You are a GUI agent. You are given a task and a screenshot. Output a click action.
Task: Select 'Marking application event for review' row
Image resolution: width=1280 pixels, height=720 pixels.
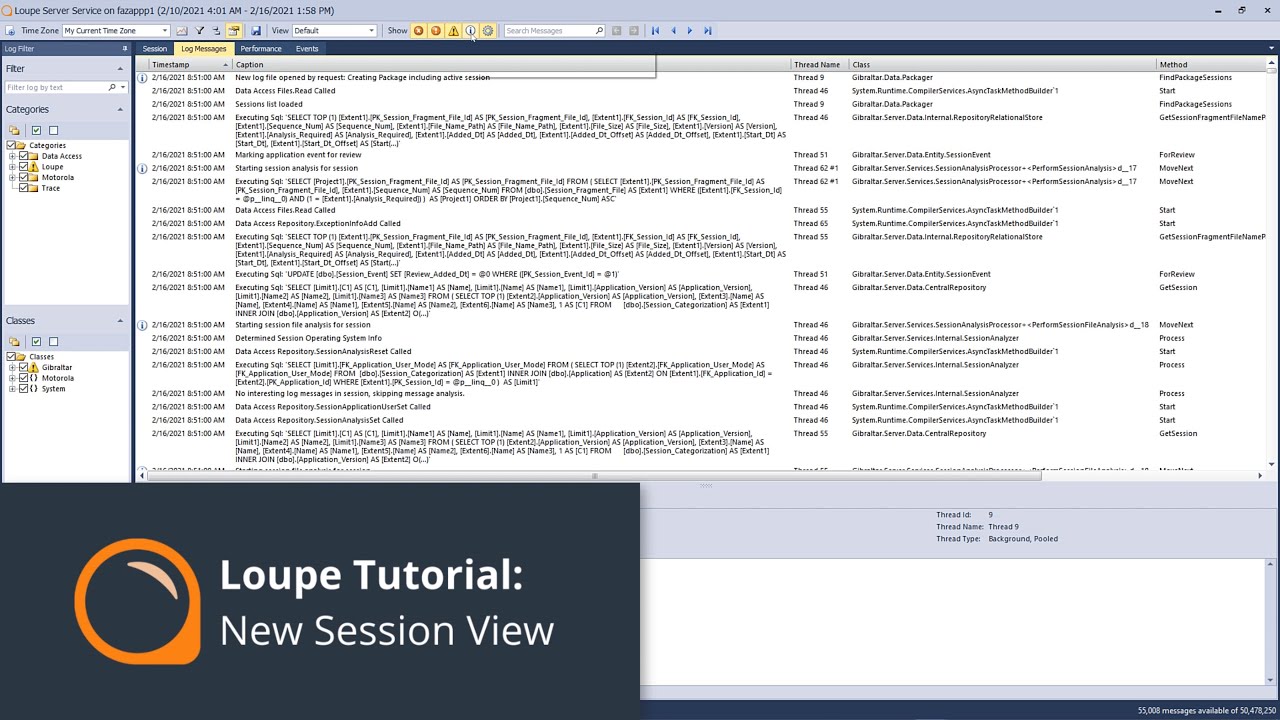pos(700,155)
